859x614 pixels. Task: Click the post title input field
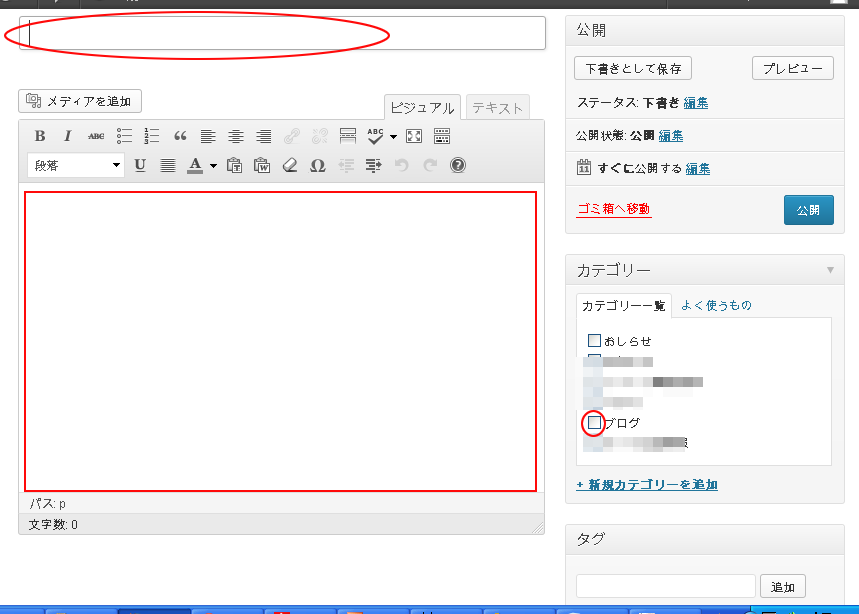coord(282,33)
